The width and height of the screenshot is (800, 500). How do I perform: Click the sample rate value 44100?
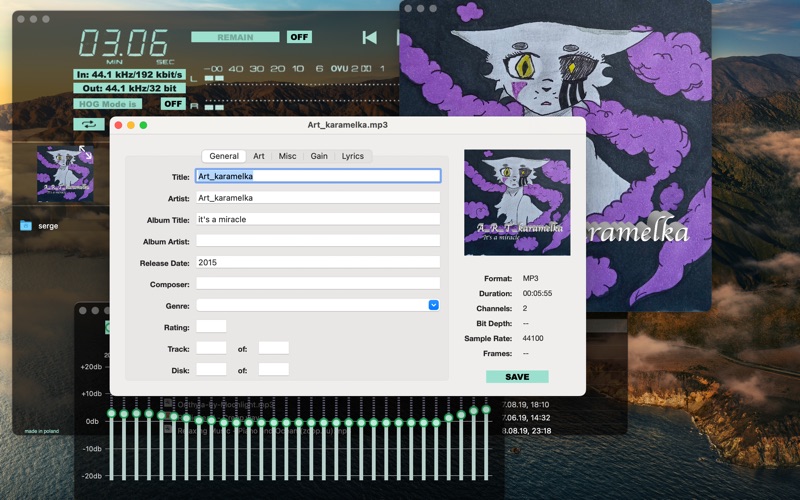click(533, 338)
